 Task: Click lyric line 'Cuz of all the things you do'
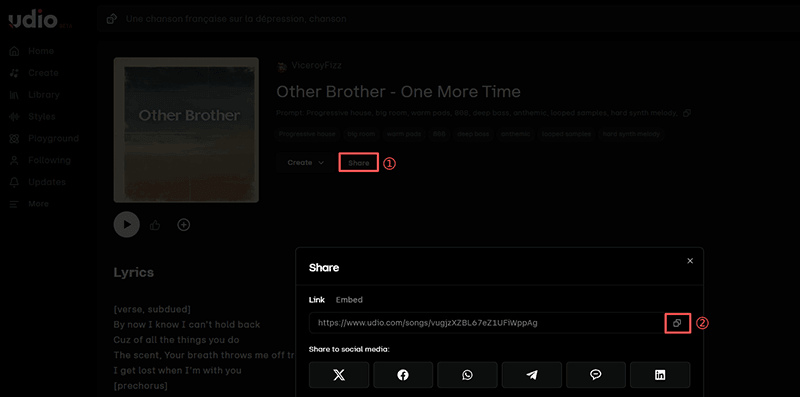coord(177,340)
